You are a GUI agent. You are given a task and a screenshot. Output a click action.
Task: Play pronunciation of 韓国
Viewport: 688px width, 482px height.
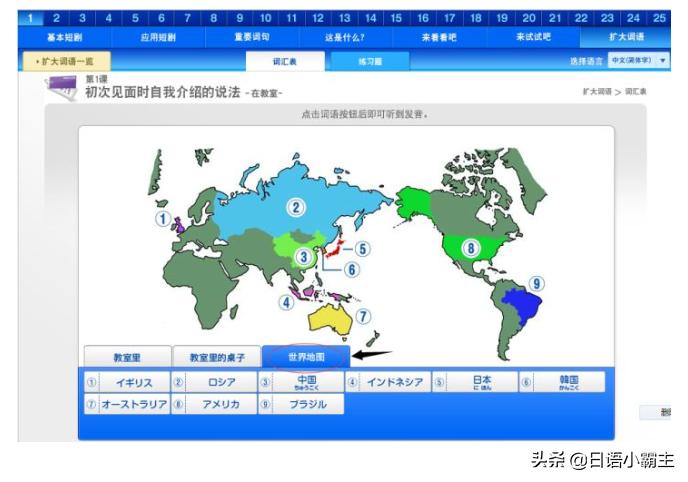point(562,382)
